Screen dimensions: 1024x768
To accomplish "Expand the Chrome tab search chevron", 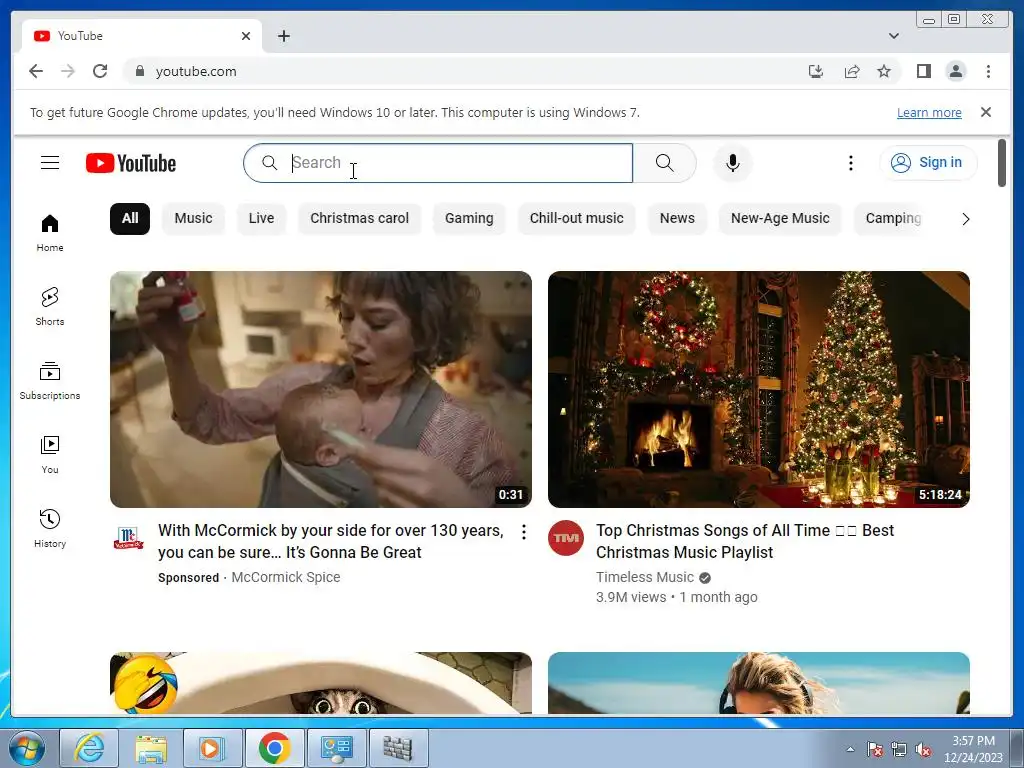I will pyautogui.click(x=893, y=36).
